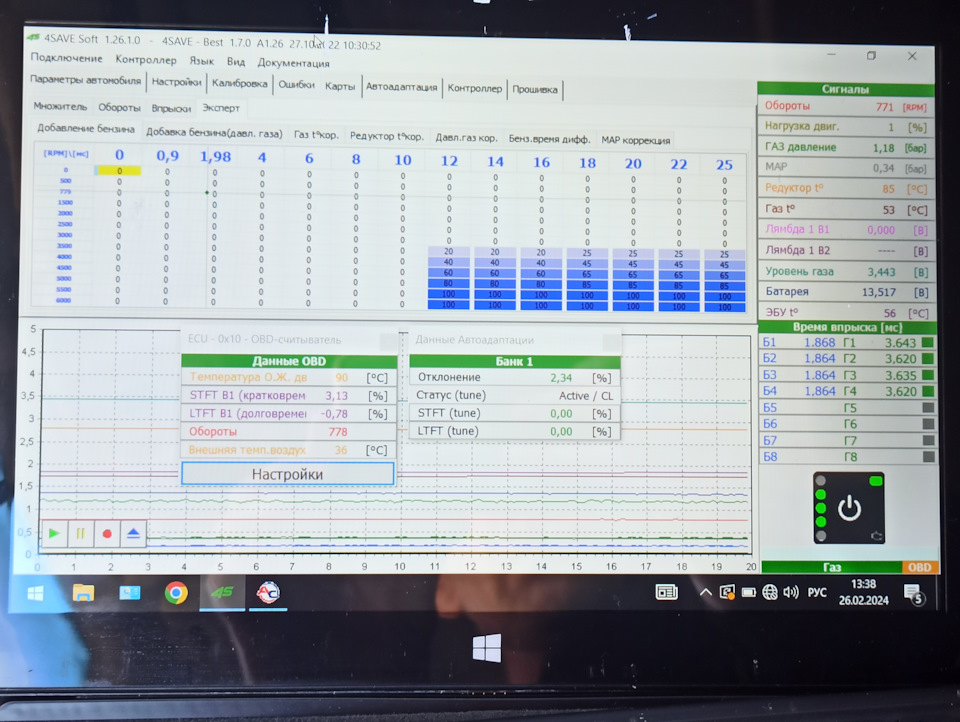Open the Контроллер menu
This screenshot has width=960, height=722.
[x=146, y=59]
